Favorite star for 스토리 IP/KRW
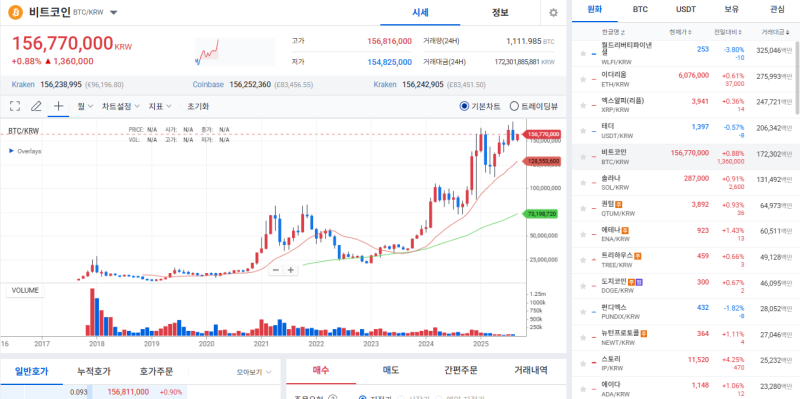800x399 pixels. point(583,363)
